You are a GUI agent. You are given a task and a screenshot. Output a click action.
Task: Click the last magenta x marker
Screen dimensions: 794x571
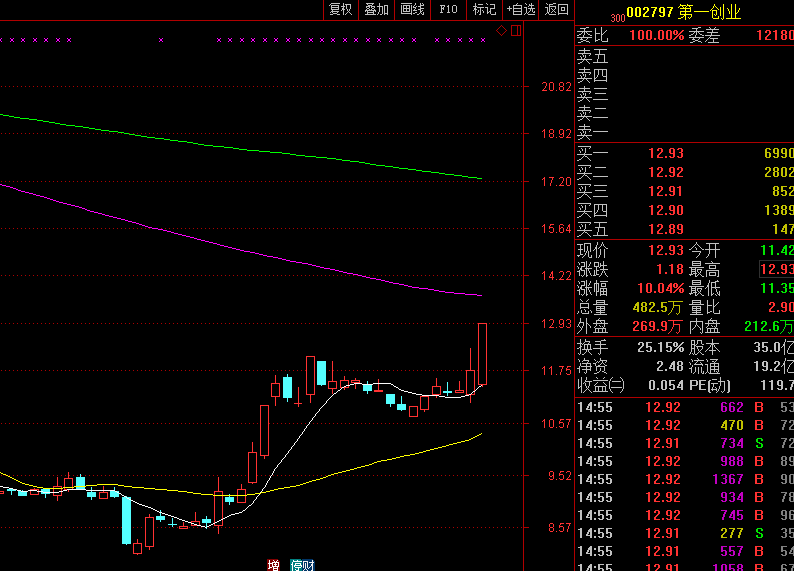click(x=483, y=40)
